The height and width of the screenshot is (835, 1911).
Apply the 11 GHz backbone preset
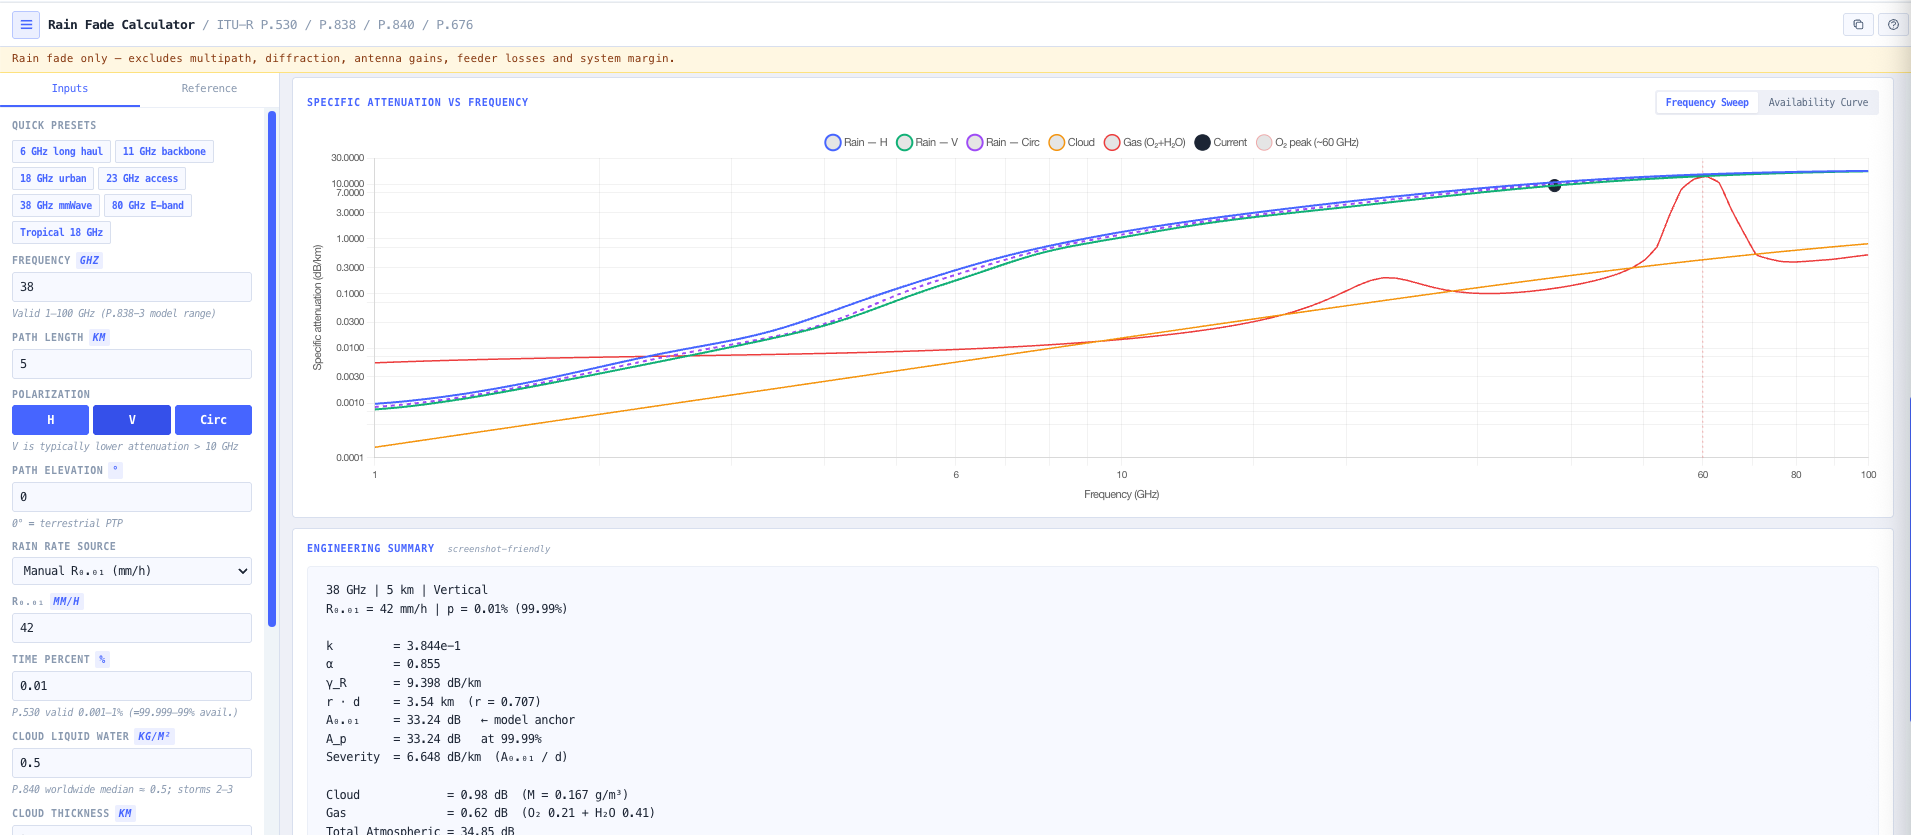164,152
